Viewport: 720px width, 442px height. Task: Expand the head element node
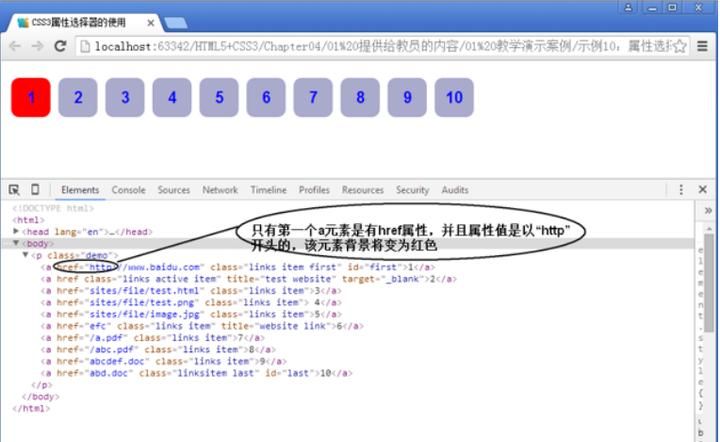pyautogui.click(x=16, y=231)
